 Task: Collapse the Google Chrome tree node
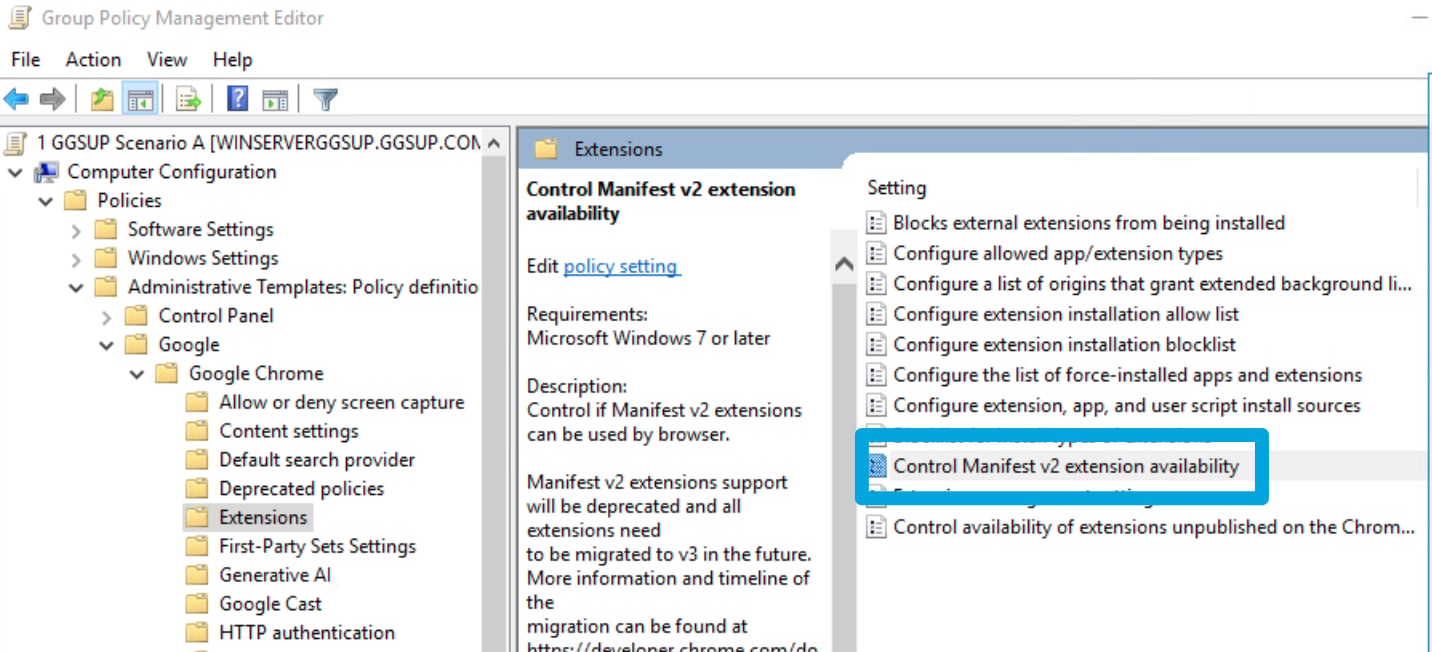[137, 375]
